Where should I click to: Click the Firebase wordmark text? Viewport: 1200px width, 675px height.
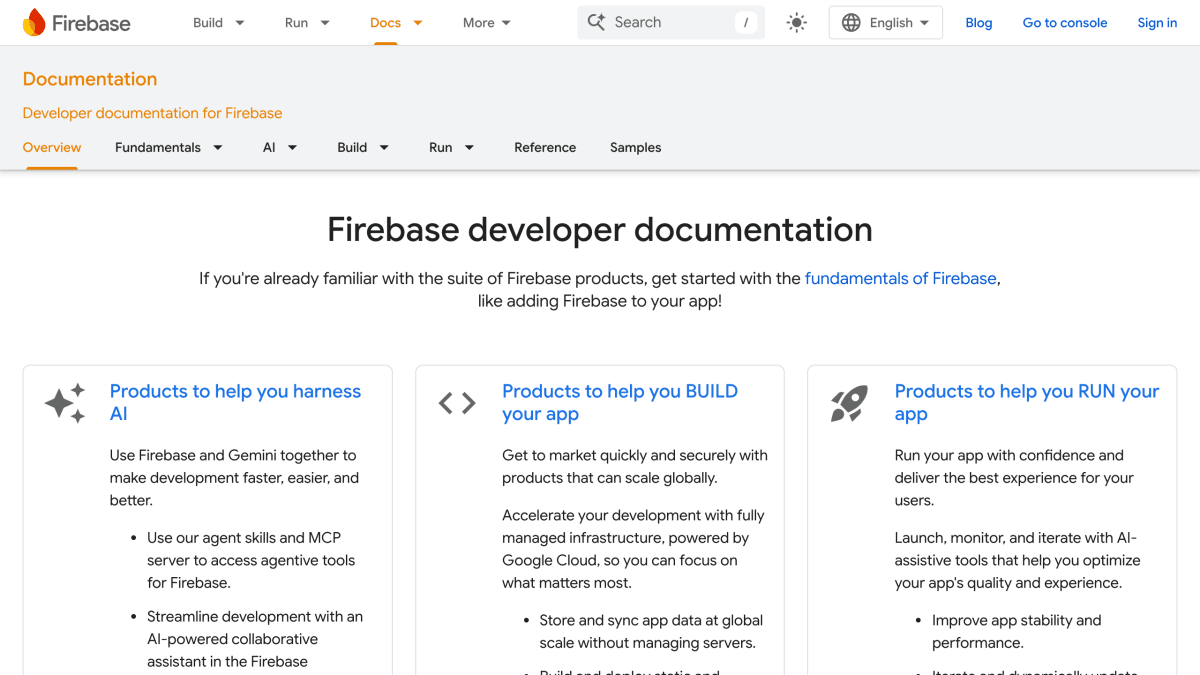(x=91, y=23)
